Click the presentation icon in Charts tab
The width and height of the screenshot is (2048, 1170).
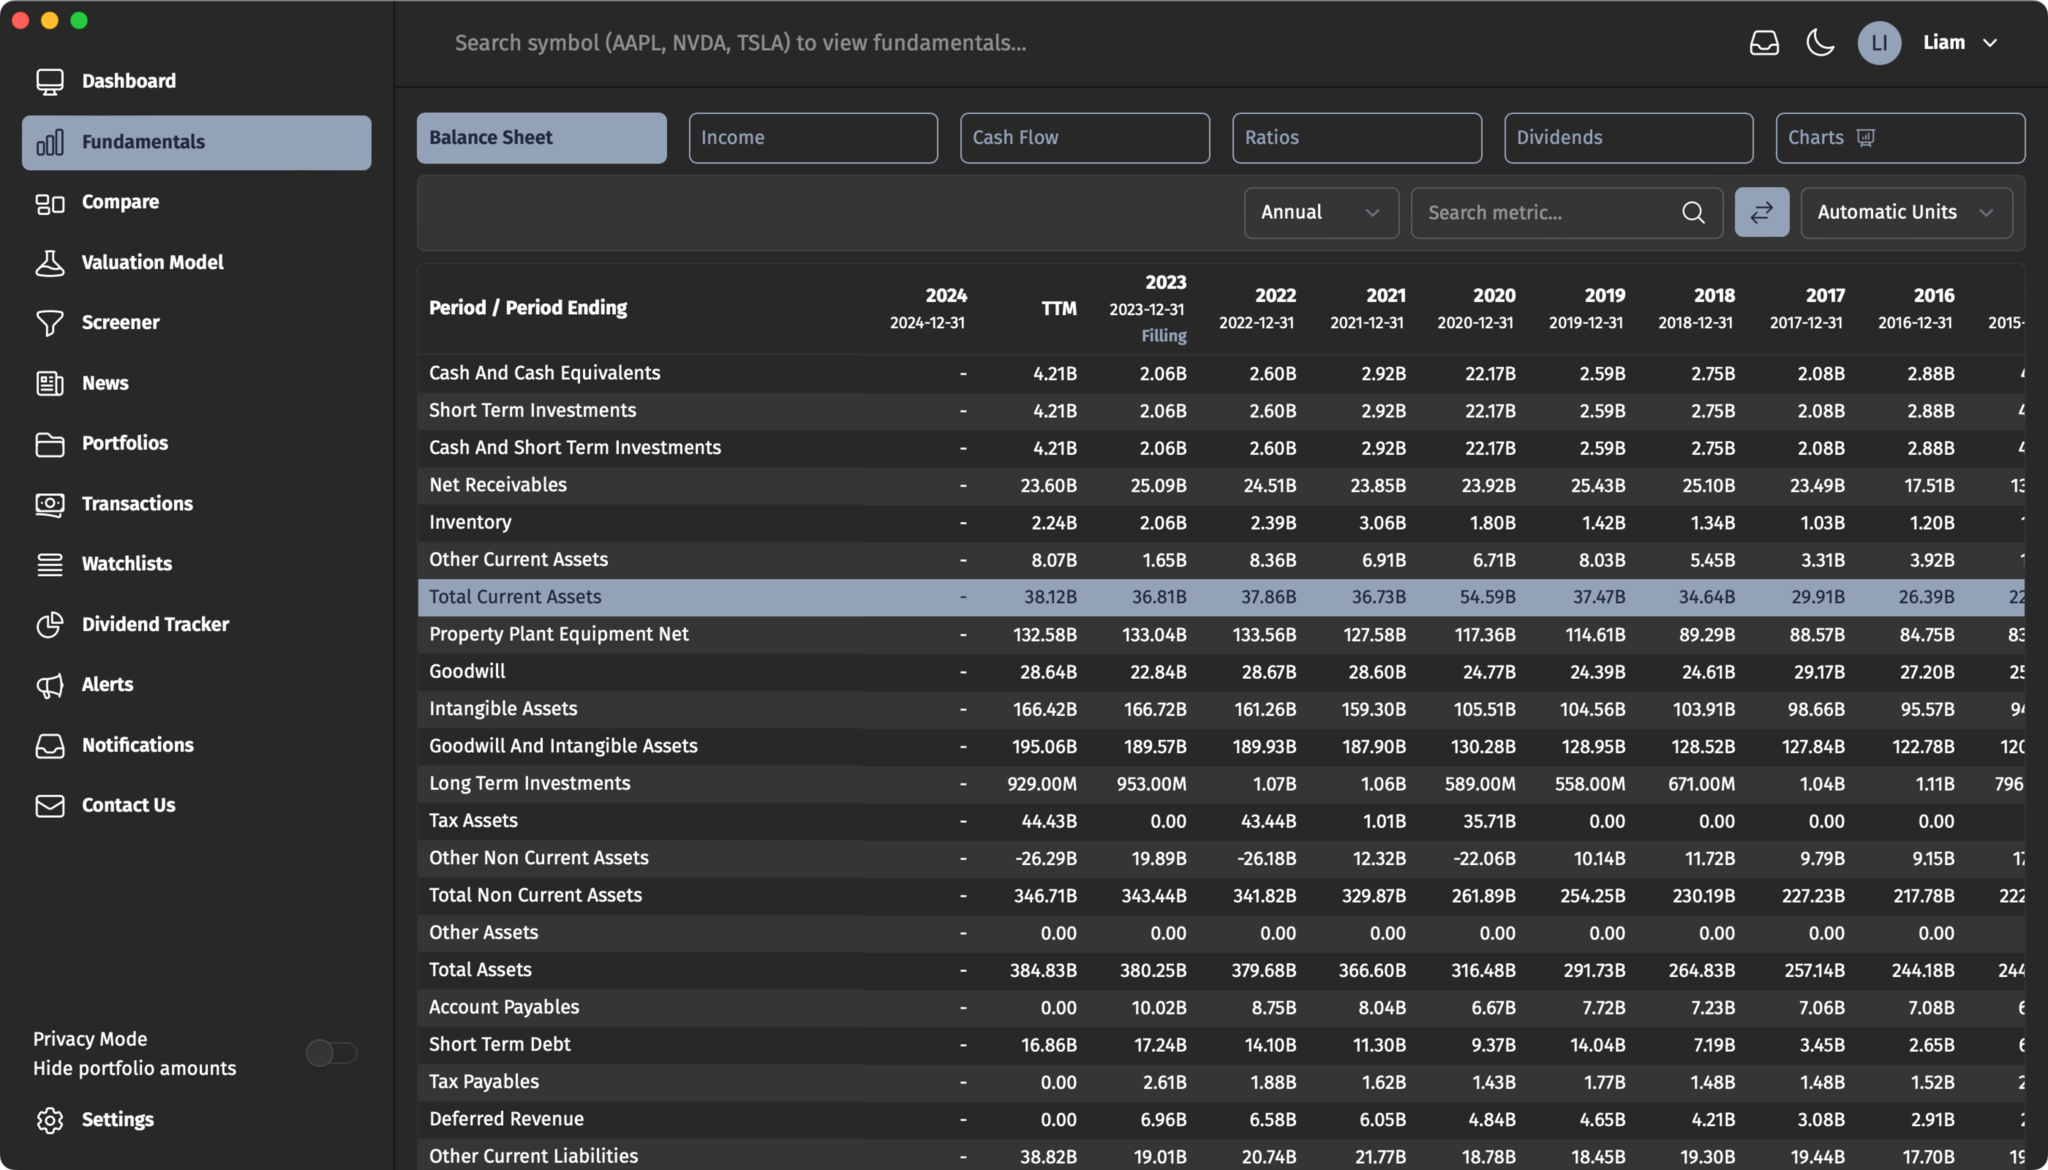tap(1865, 137)
